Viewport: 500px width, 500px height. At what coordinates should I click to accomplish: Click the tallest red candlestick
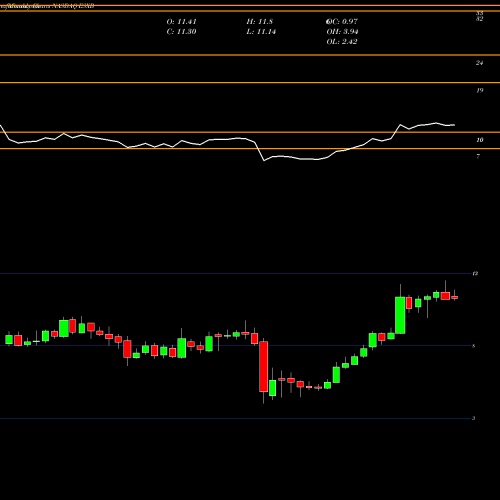[x=264, y=367]
